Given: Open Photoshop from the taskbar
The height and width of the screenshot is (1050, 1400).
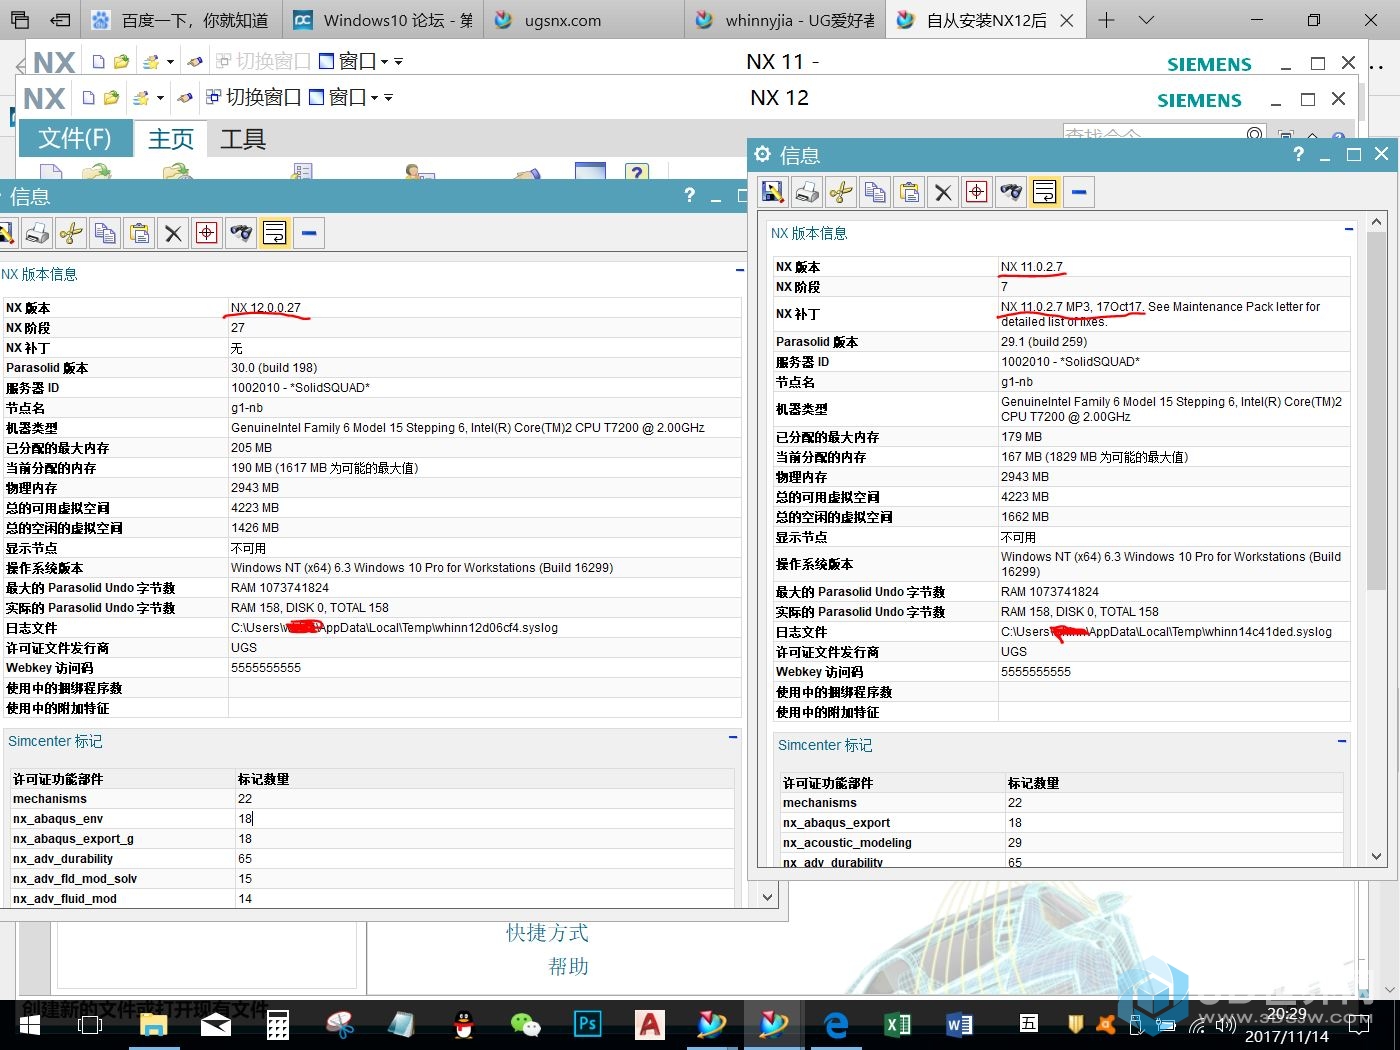Looking at the screenshot, I should coord(587,1024).
